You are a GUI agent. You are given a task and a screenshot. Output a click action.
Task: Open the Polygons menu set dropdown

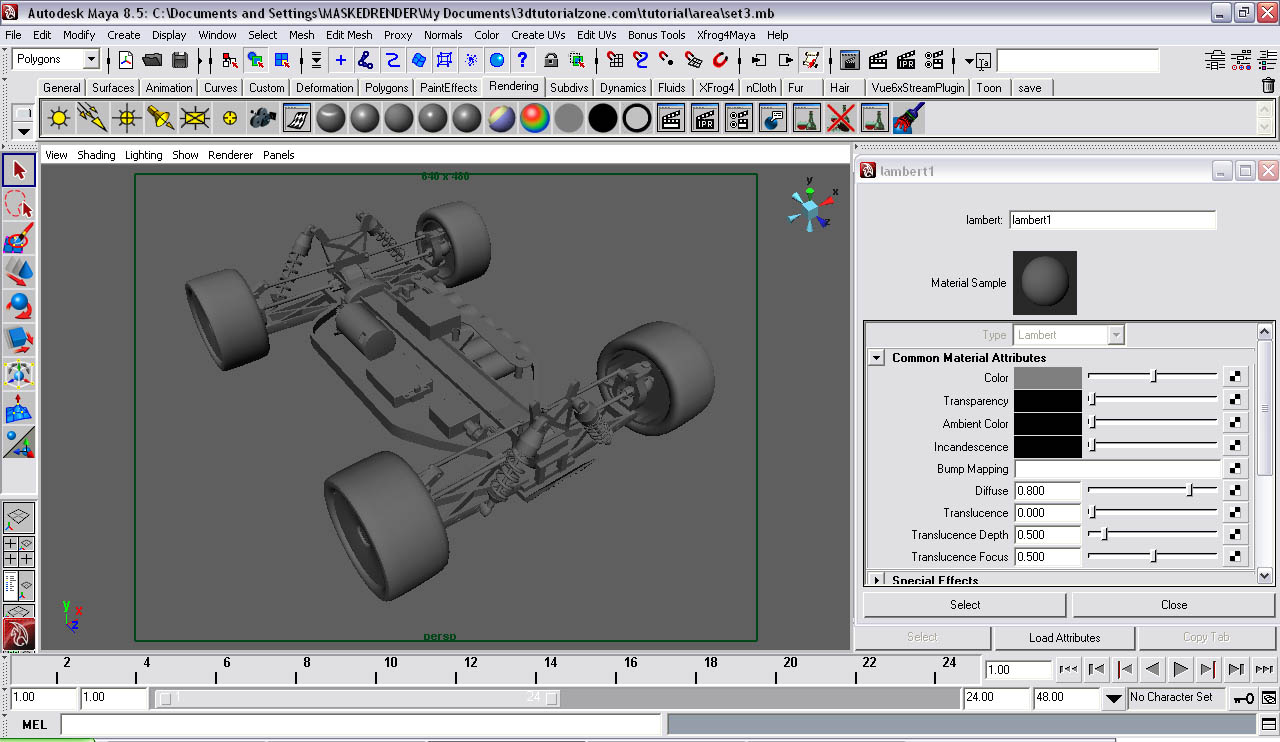[x=90, y=60]
